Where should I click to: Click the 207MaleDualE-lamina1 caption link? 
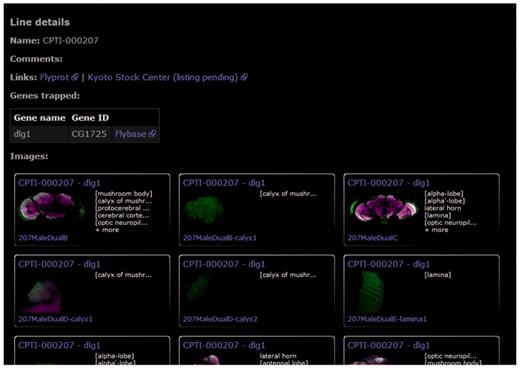[387, 319]
